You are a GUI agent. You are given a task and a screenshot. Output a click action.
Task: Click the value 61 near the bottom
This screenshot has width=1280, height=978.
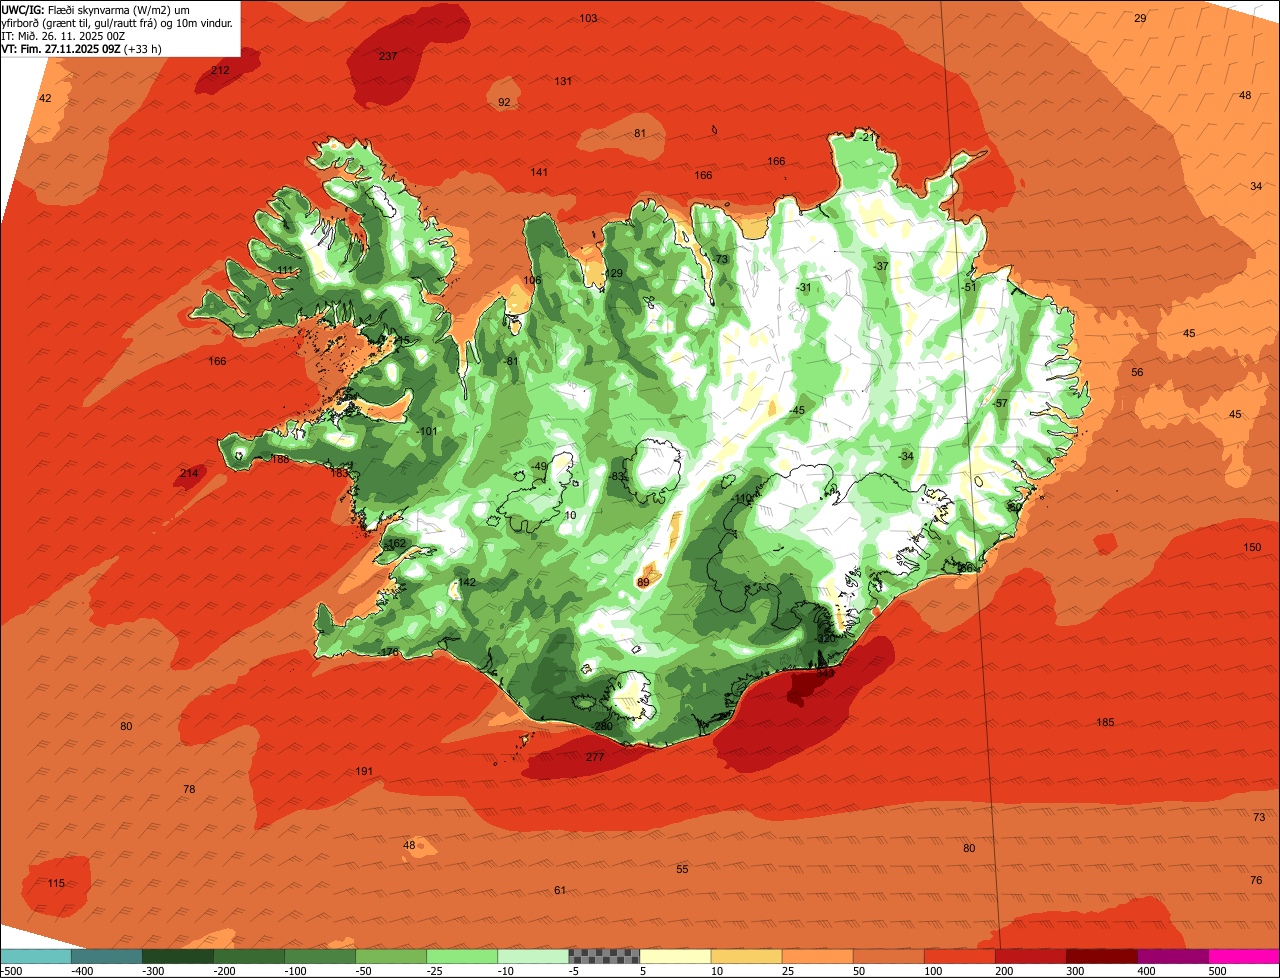(560, 890)
